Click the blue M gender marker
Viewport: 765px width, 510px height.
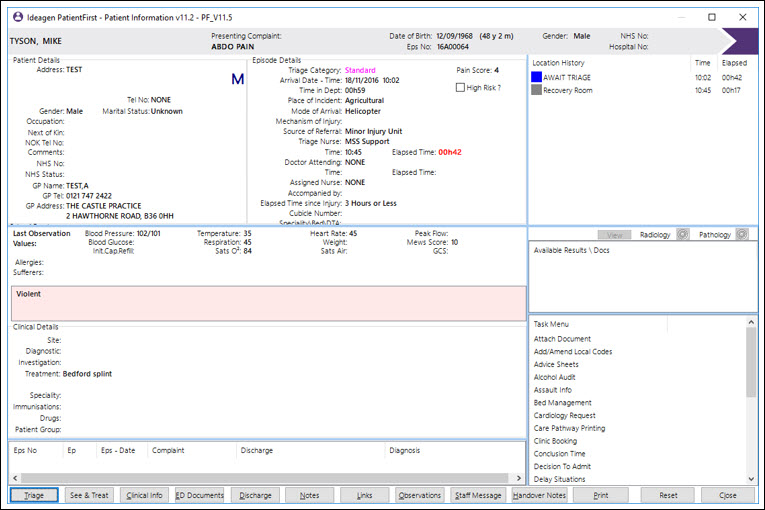pos(238,79)
